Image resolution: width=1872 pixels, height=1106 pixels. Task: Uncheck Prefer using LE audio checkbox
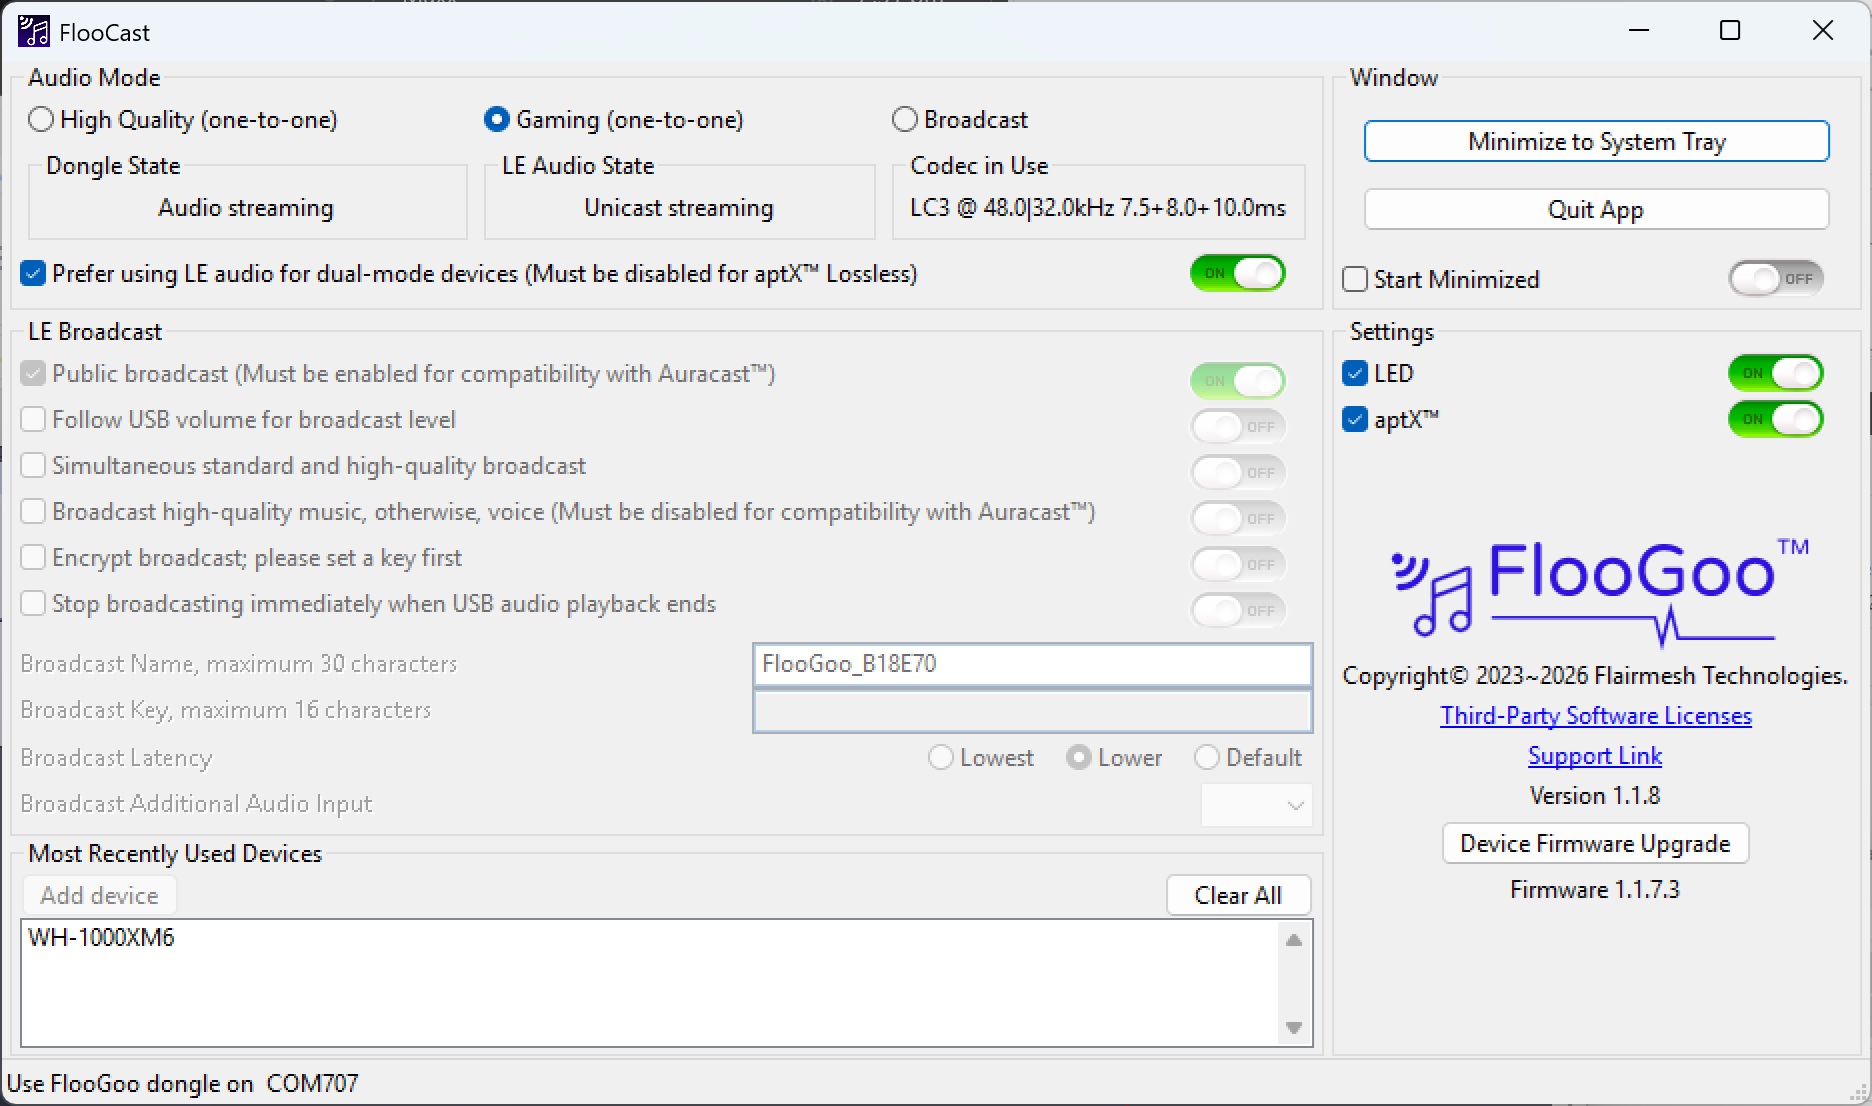(x=33, y=273)
